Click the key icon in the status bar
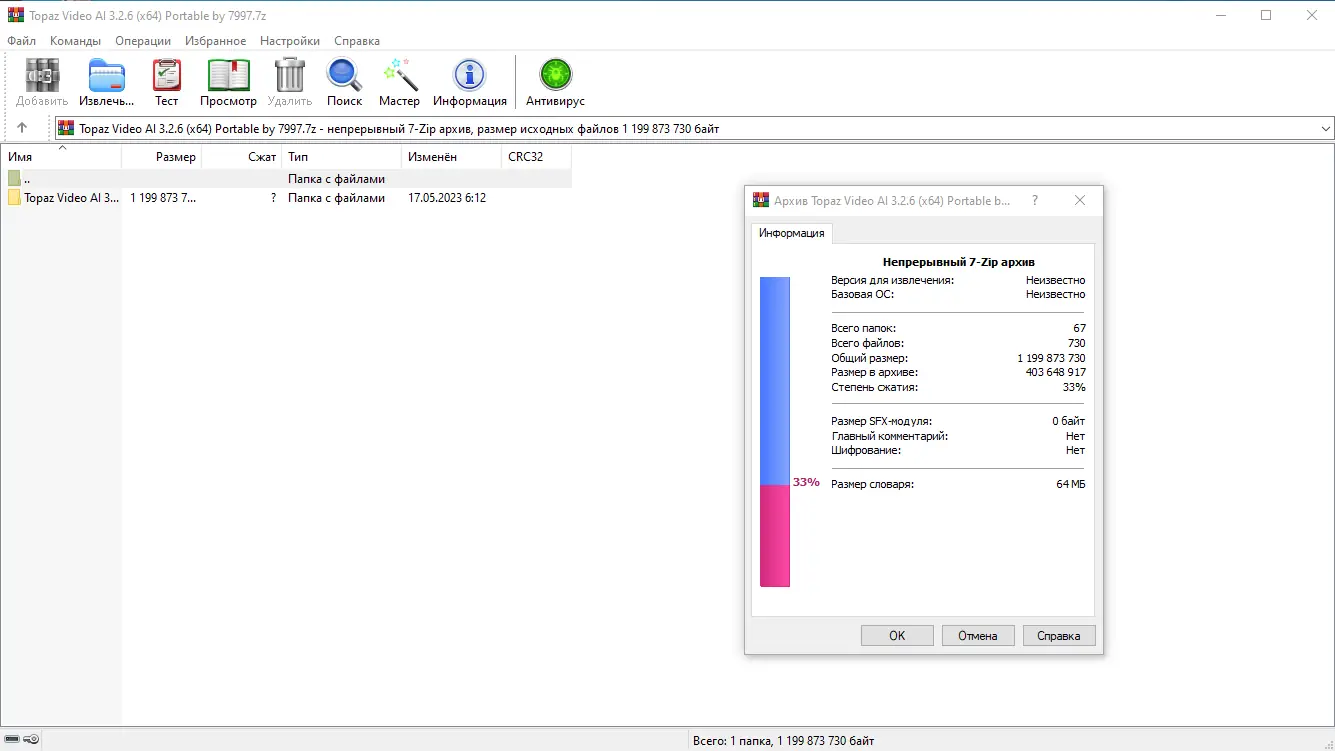Viewport: 1335px width, 751px height. click(31, 739)
